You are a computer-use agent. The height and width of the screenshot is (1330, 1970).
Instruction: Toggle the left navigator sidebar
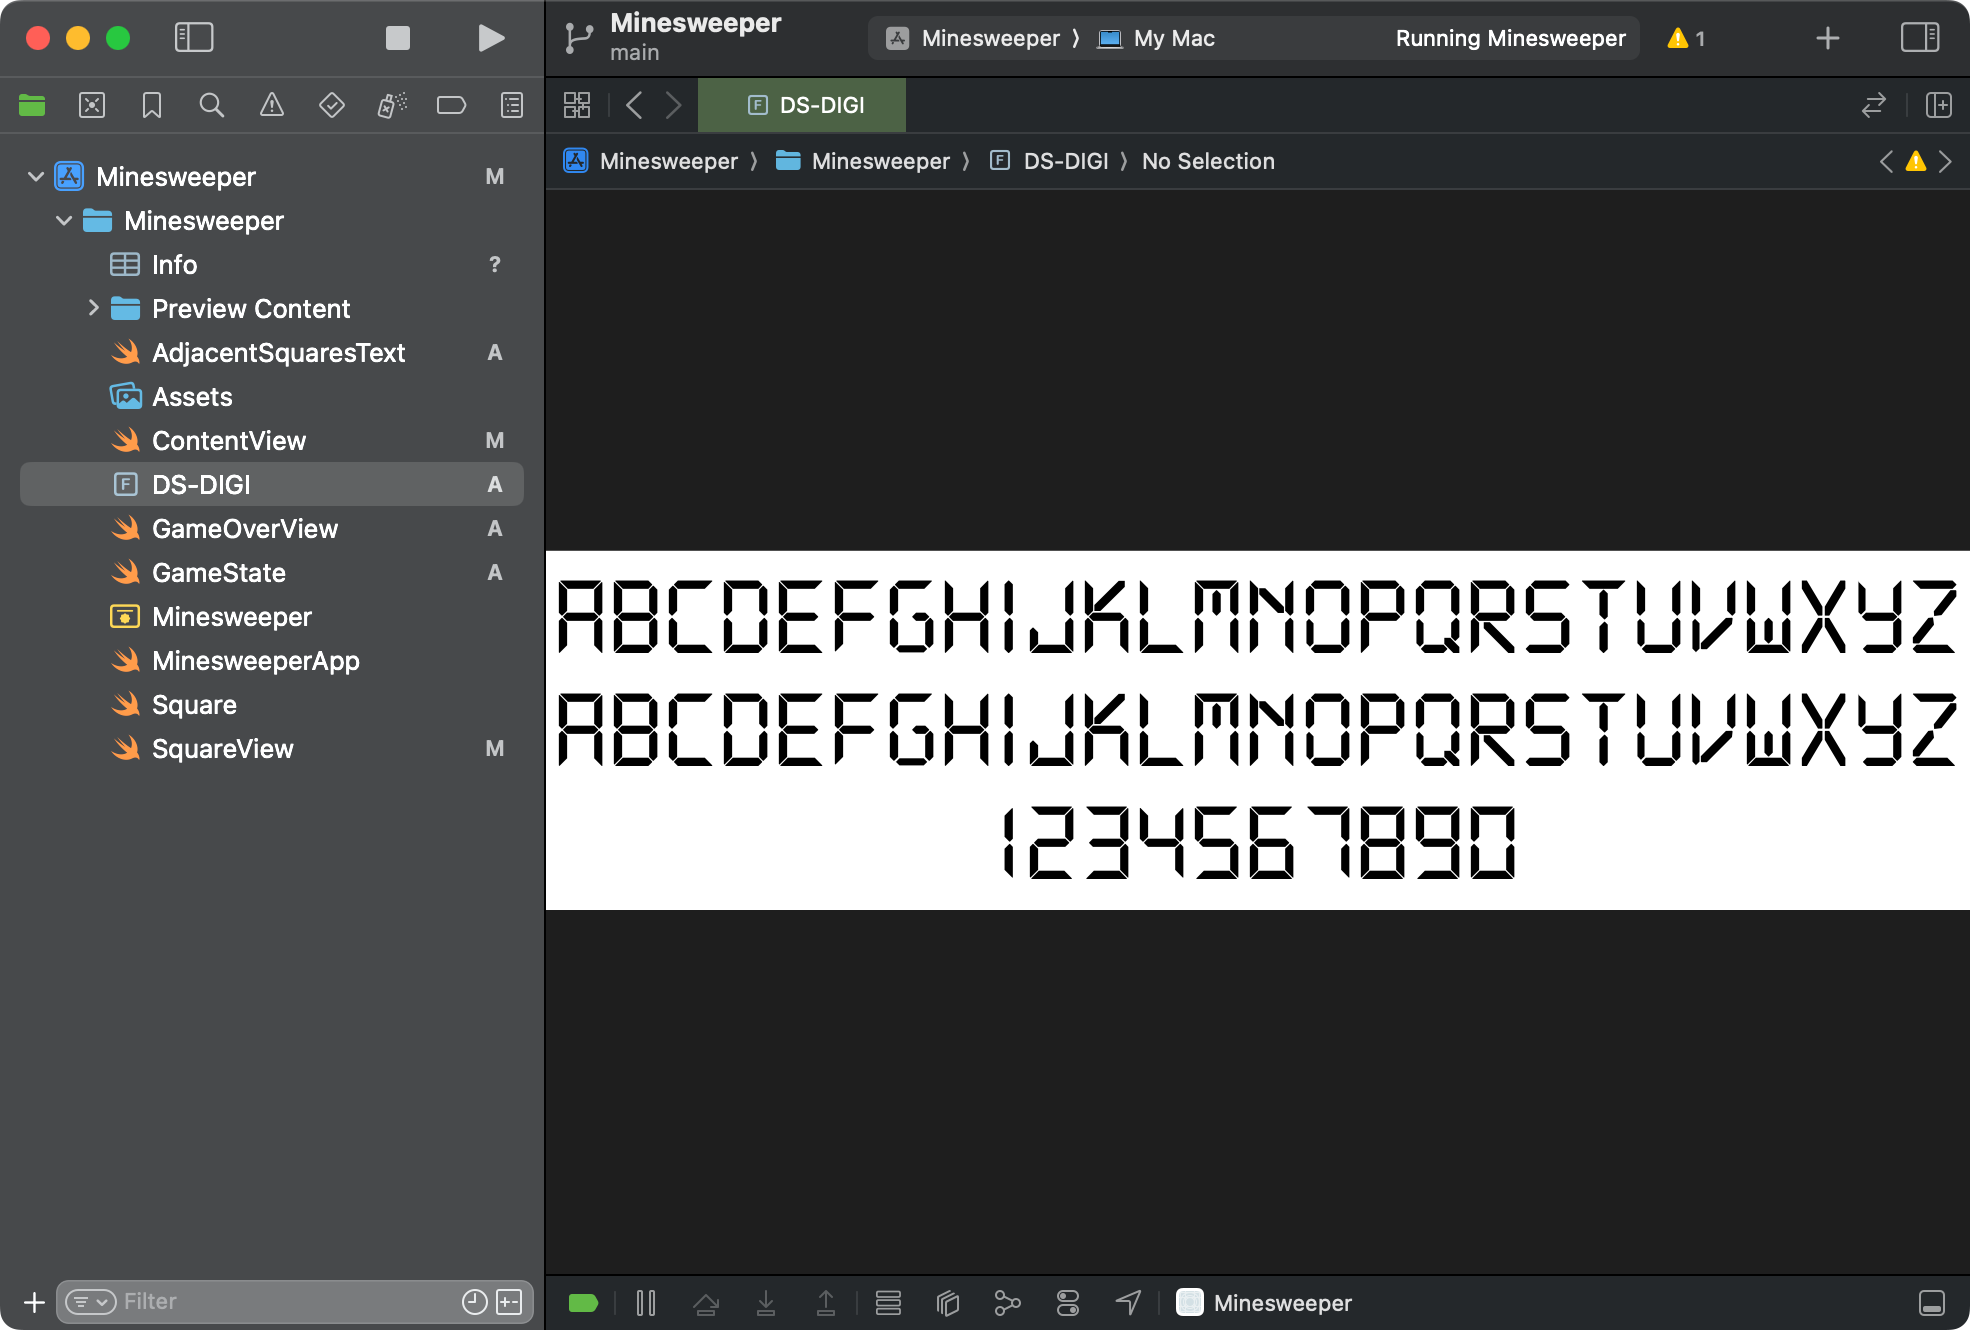[194, 38]
